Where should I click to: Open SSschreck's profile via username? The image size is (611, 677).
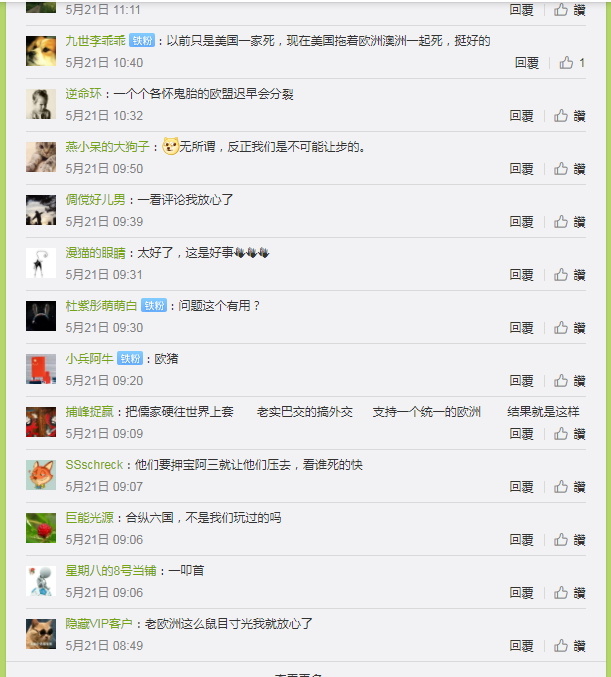pos(94,465)
